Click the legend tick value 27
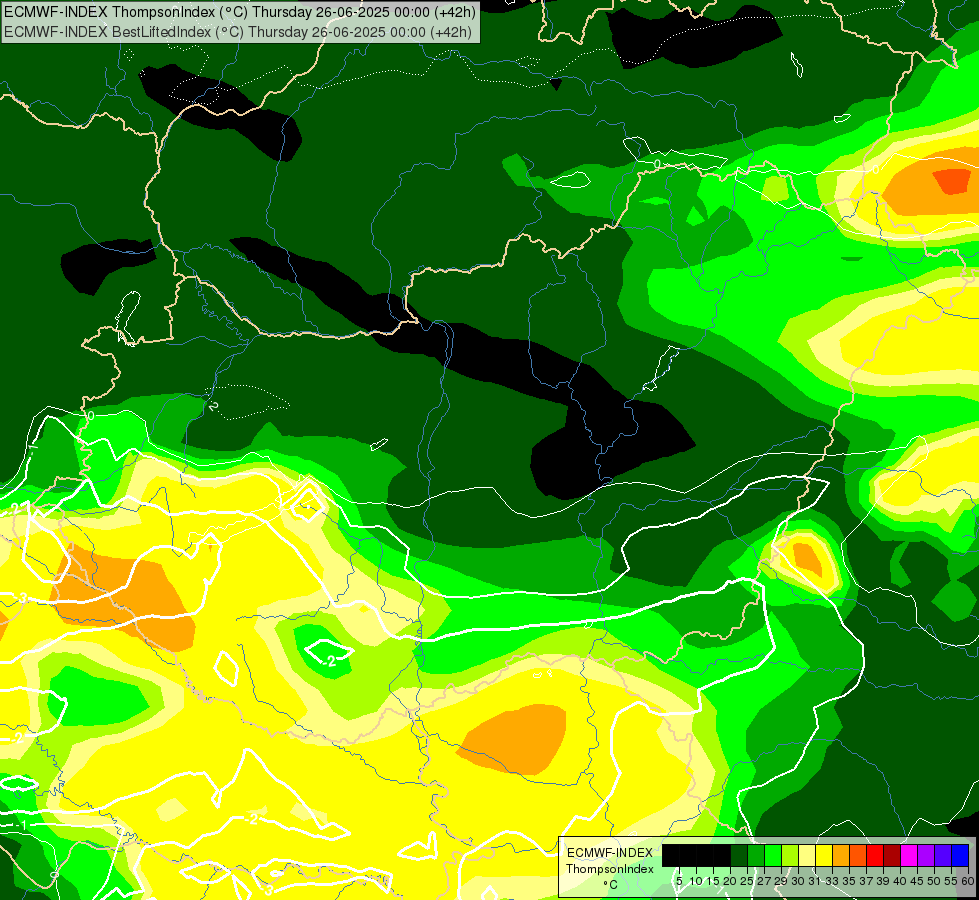The image size is (979, 900). pyautogui.click(x=764, y=881)
